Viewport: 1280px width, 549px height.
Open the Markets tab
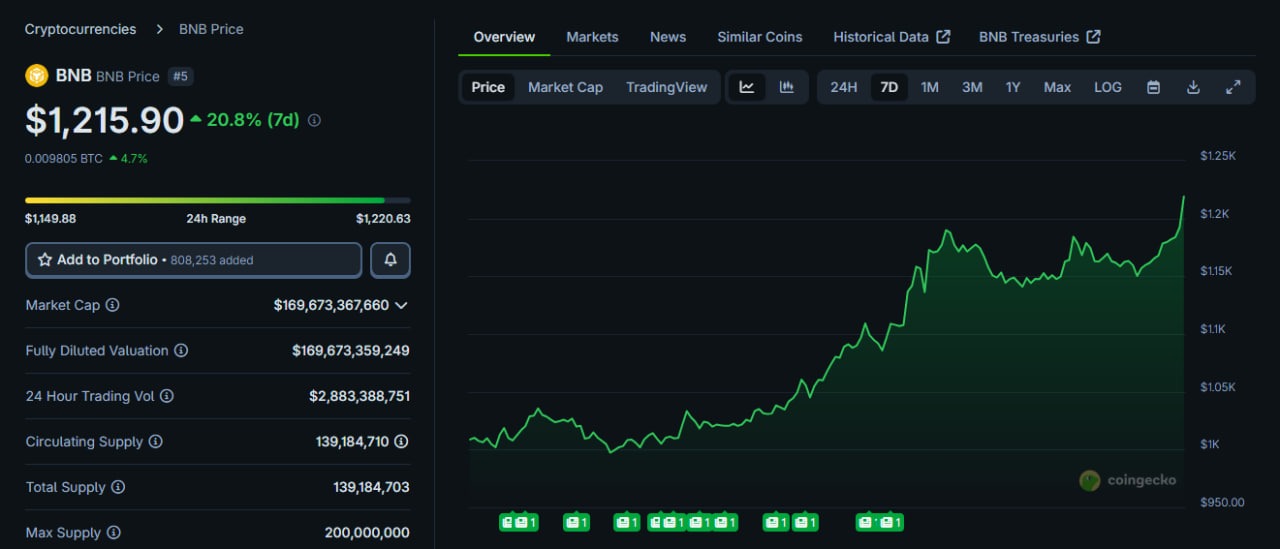tap(592, 37)
